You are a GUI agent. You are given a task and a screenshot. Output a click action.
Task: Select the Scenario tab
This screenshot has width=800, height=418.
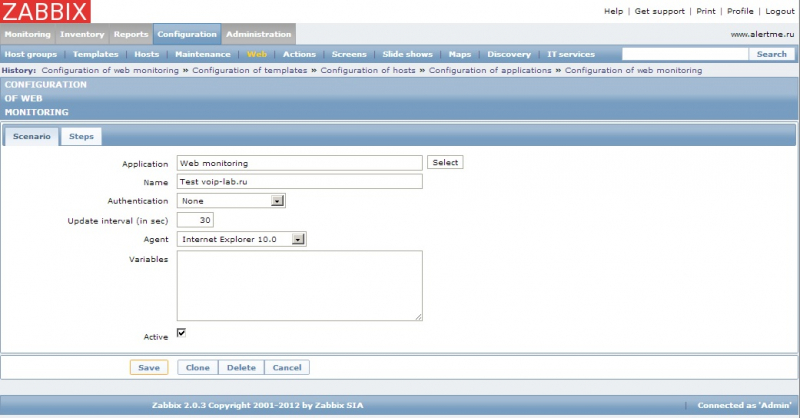[x=31, y=136]
